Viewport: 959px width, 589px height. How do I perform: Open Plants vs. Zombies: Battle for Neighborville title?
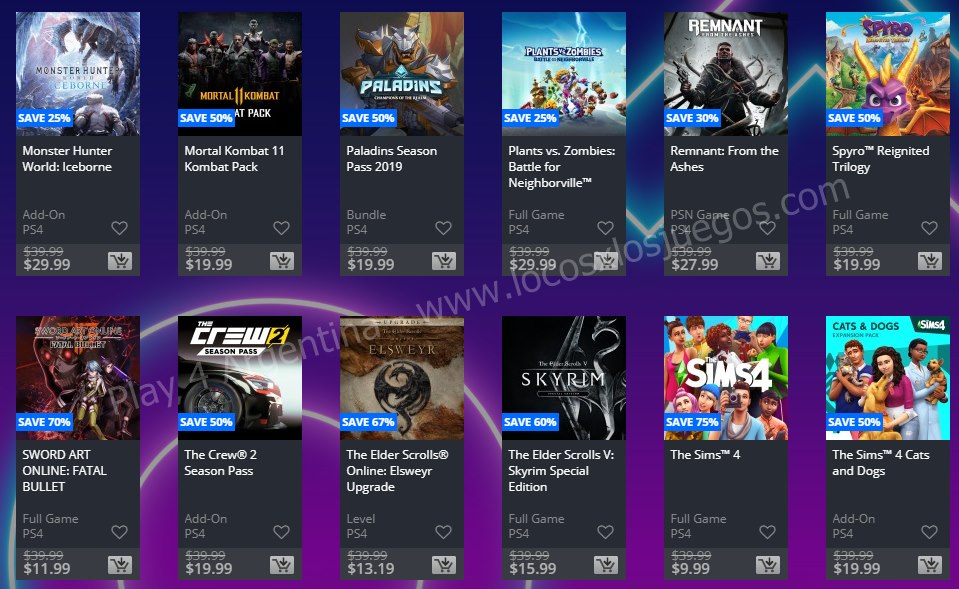tap(561, 166)
